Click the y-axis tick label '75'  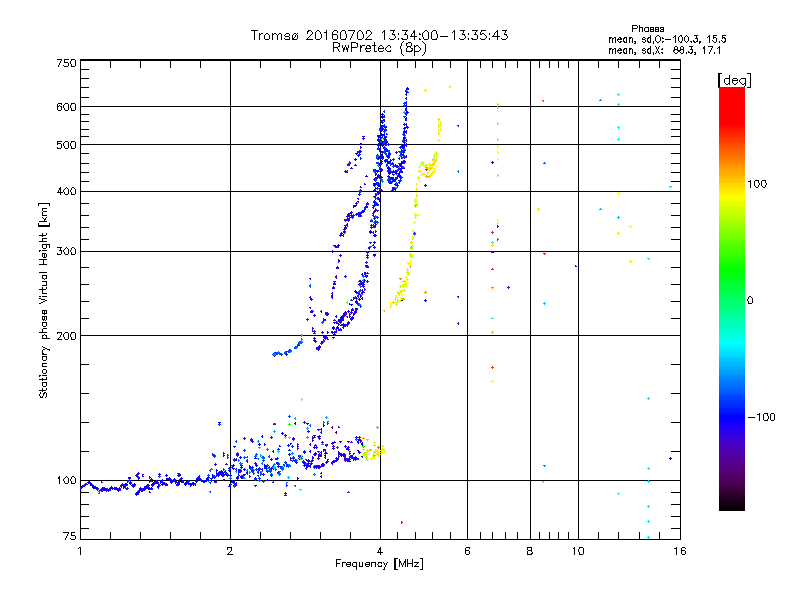[70, 536]
